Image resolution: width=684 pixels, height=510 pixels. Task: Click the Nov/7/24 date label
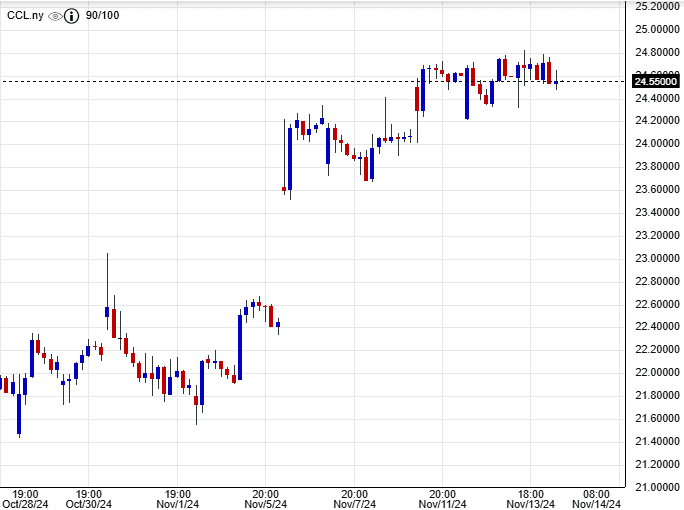354,504
